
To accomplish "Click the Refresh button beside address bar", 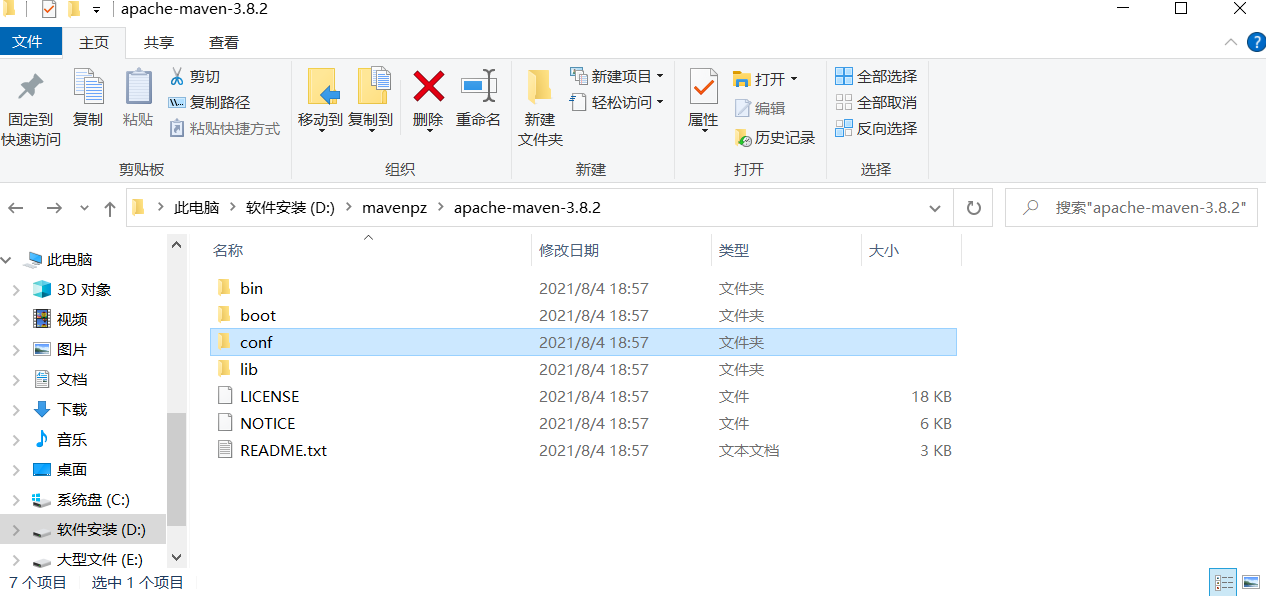I will click(x=973, y=208).
